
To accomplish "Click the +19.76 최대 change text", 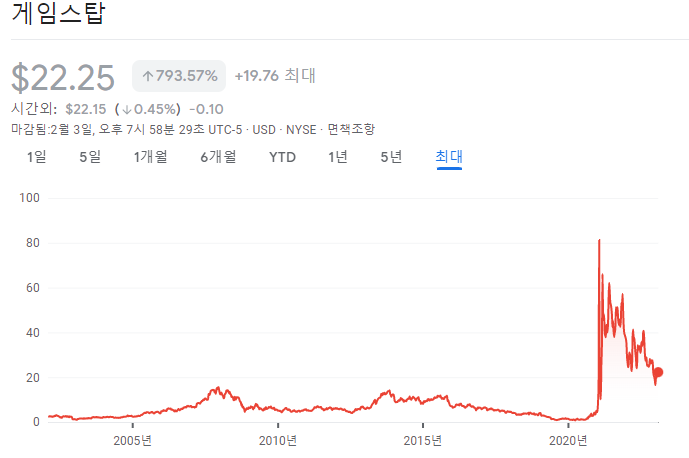I will pyautogui.click(x=275, y=76).
